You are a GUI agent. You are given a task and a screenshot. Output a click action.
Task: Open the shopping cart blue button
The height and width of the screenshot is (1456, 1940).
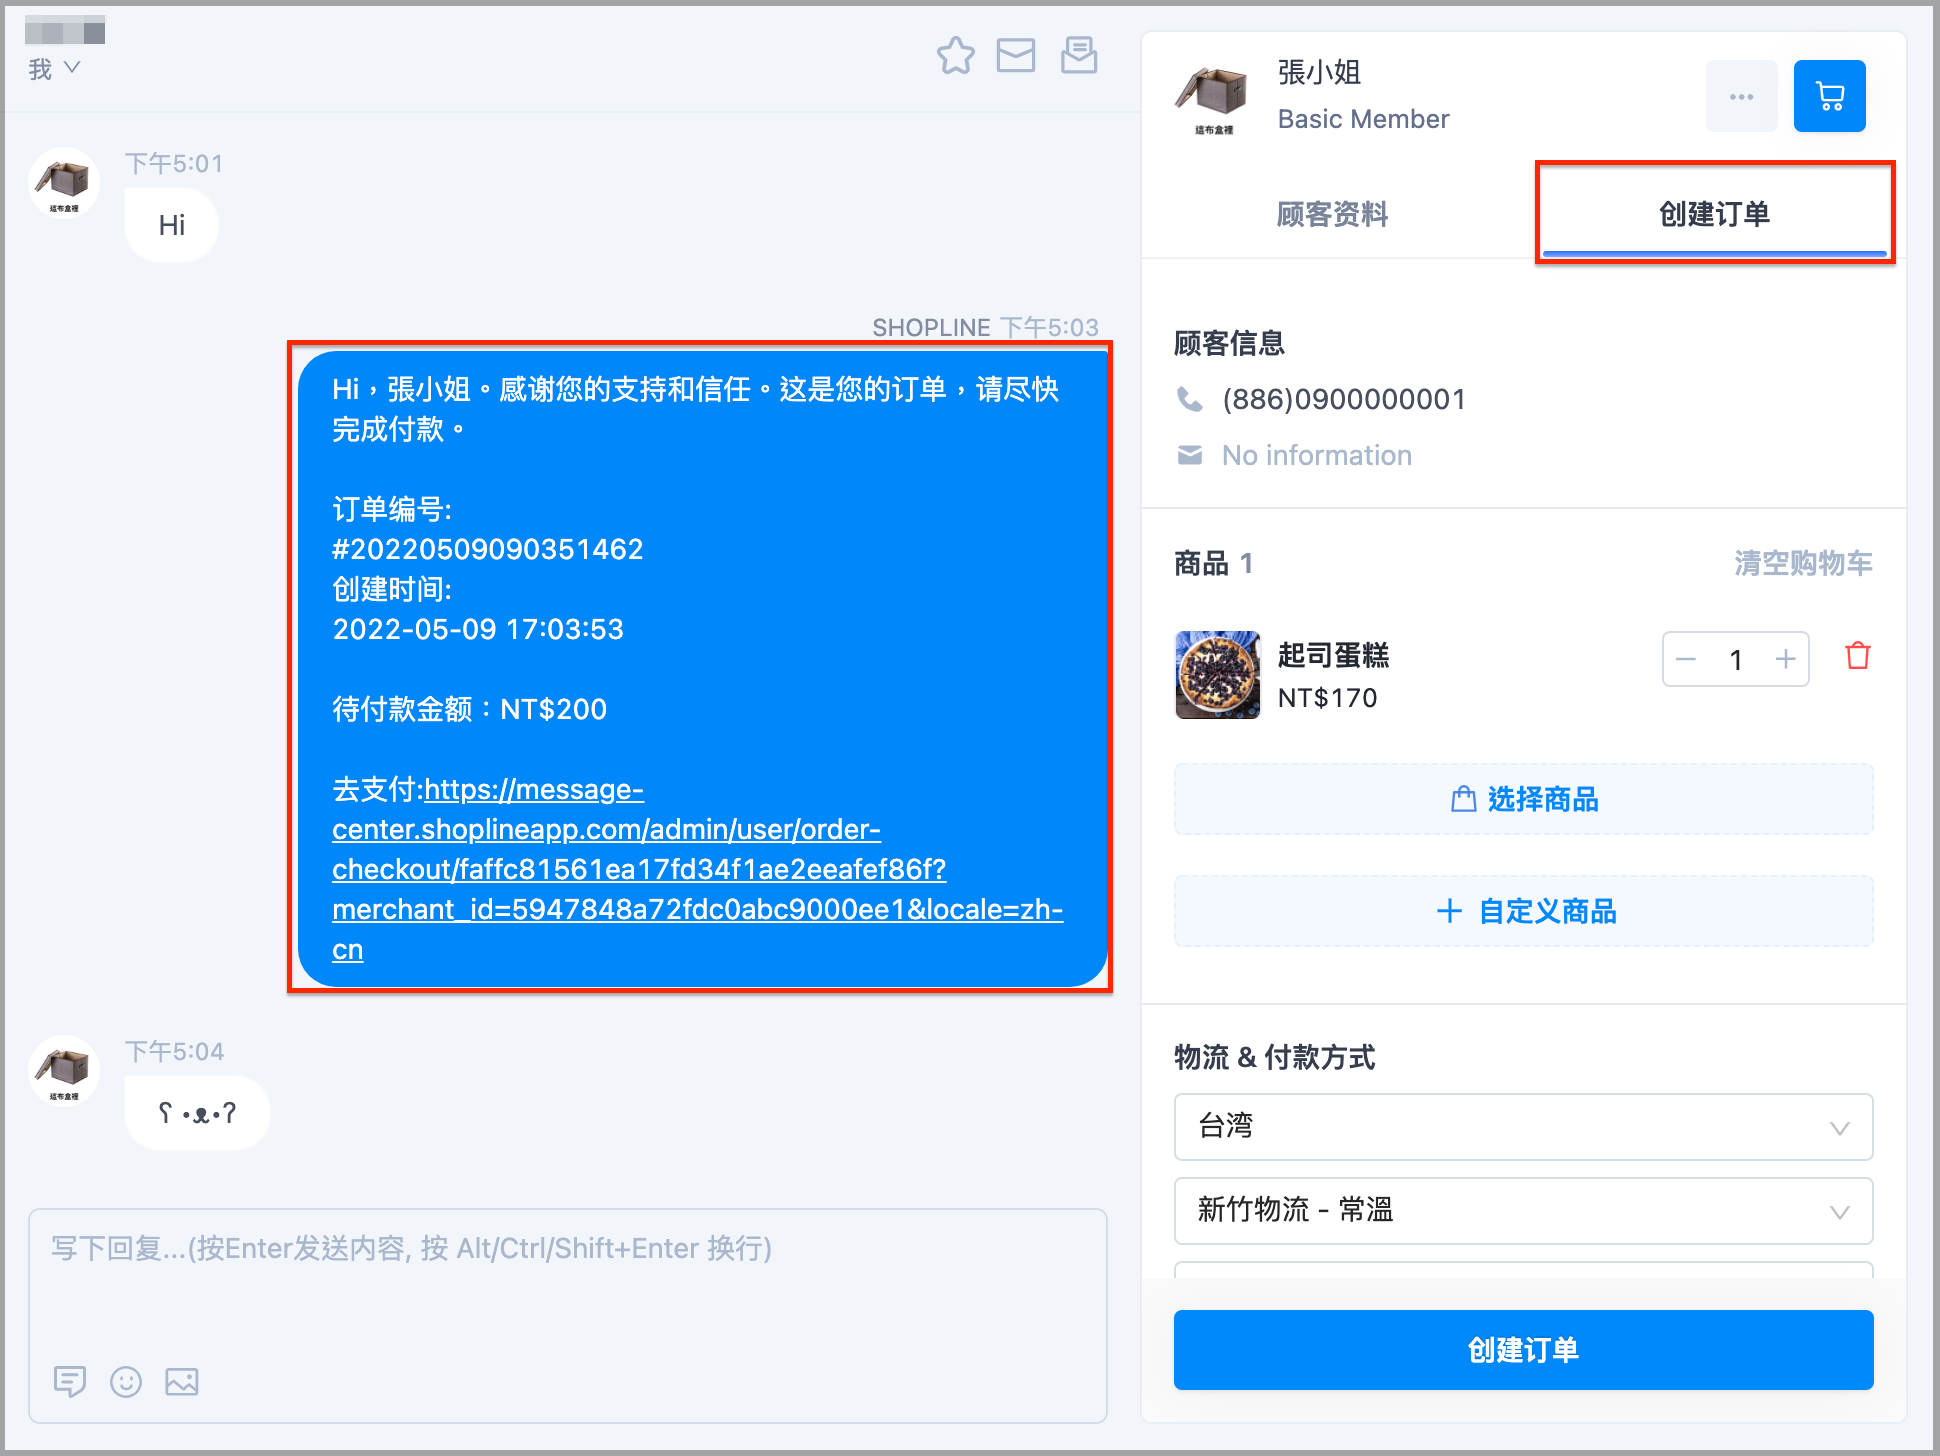(1829, 96)
